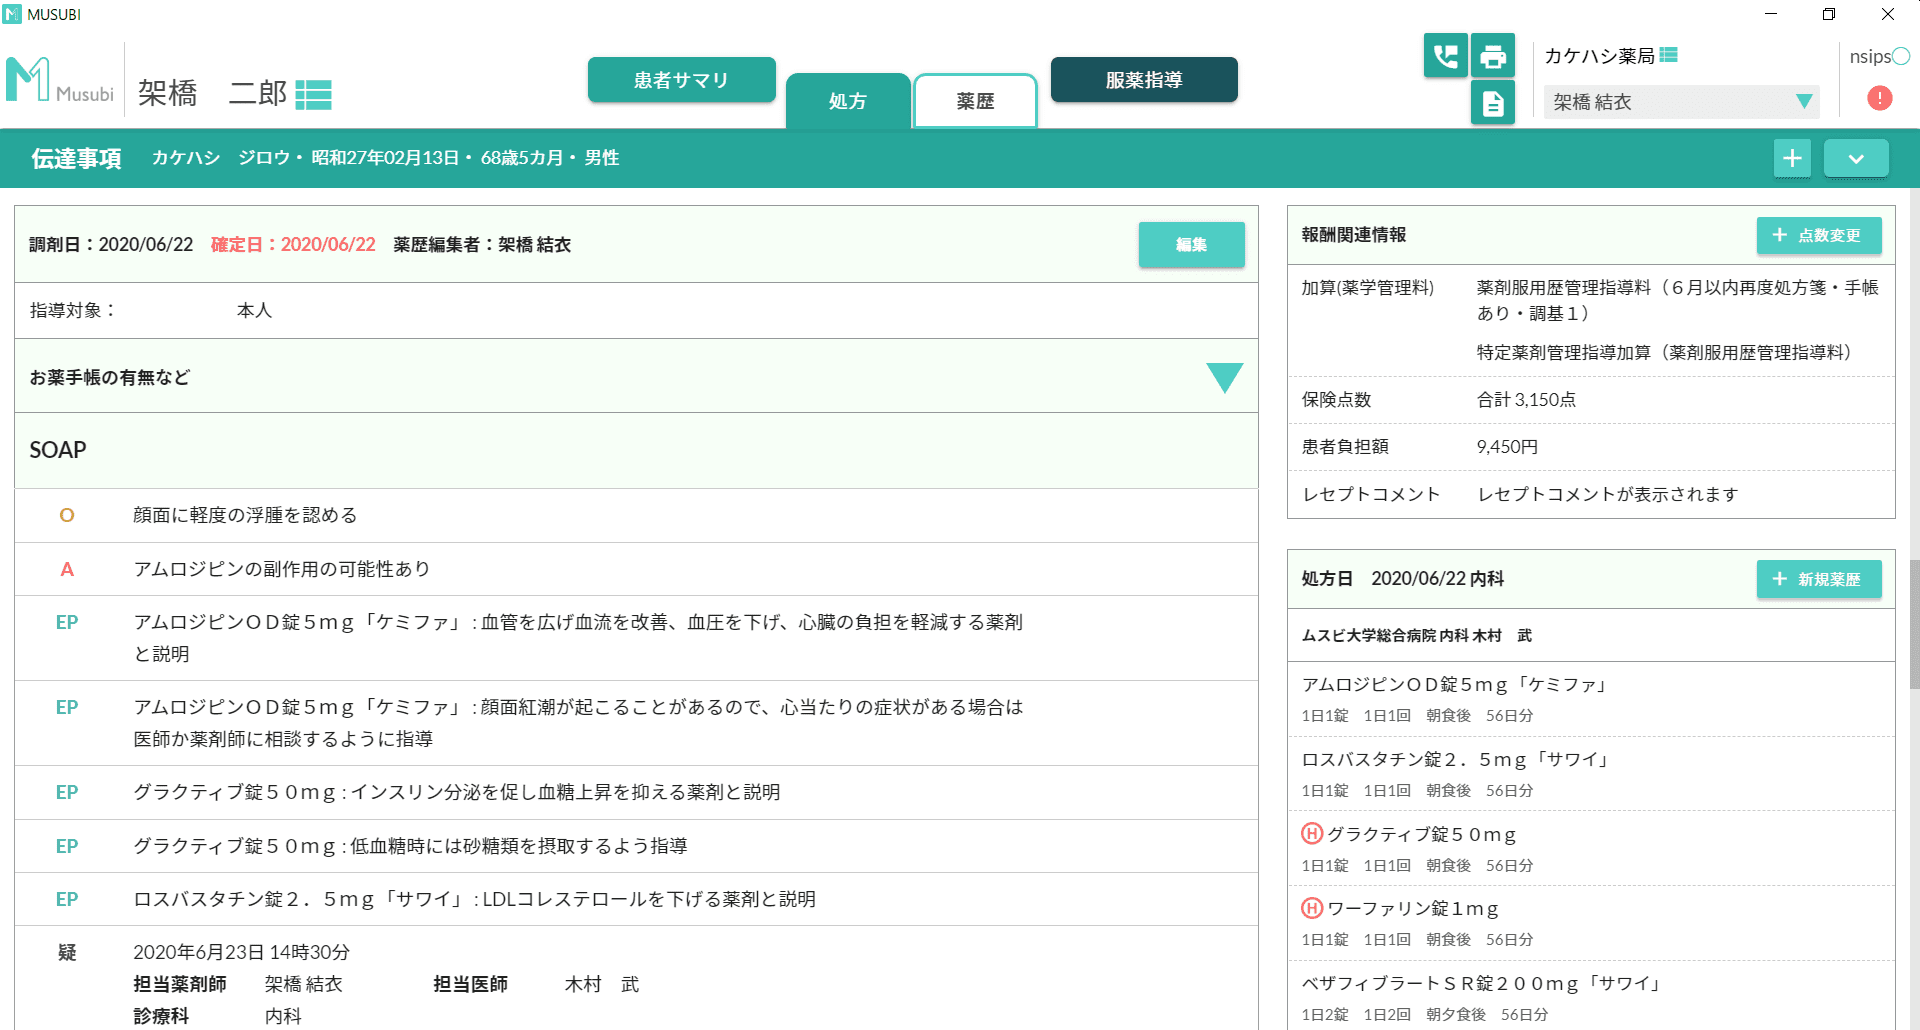Click カケハシ薬局 pharmacy name

pyautogui.click(x=1599, y=56)
